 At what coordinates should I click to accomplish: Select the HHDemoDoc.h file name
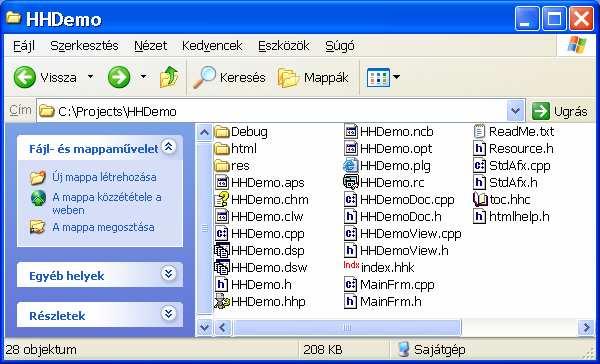click(401, 217)
